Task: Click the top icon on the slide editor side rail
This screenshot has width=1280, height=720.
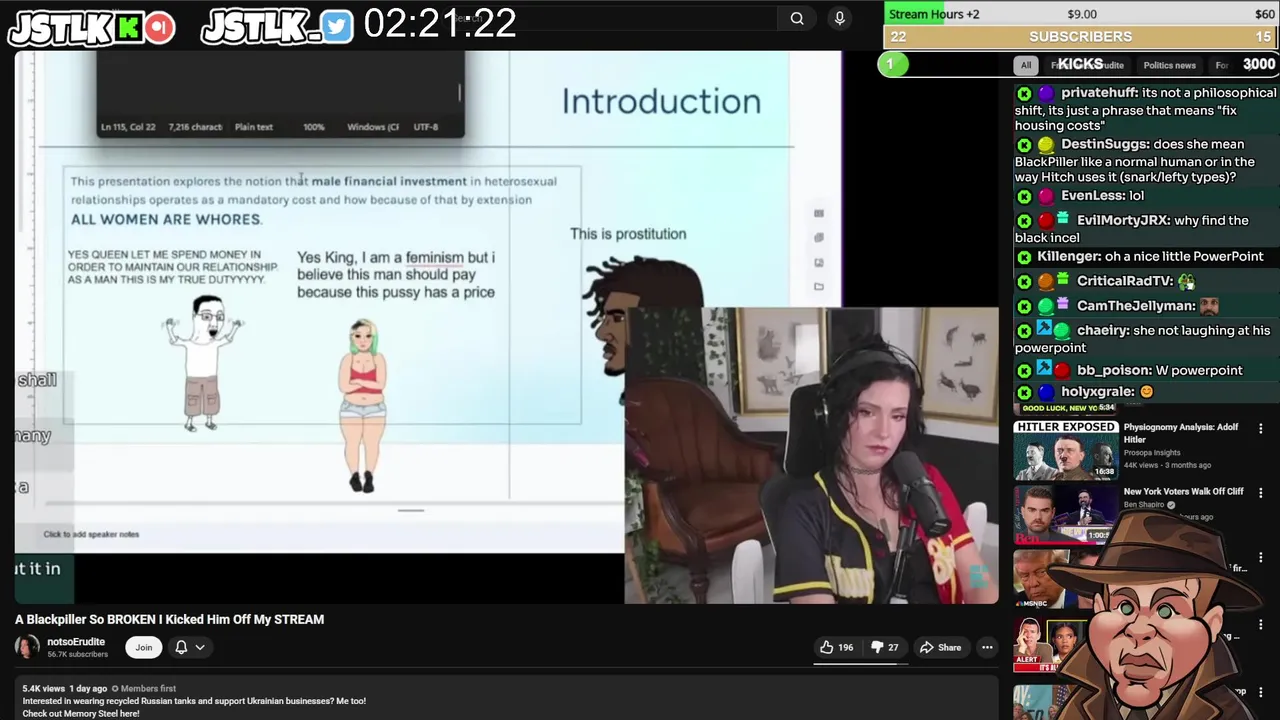Action: 819,213
